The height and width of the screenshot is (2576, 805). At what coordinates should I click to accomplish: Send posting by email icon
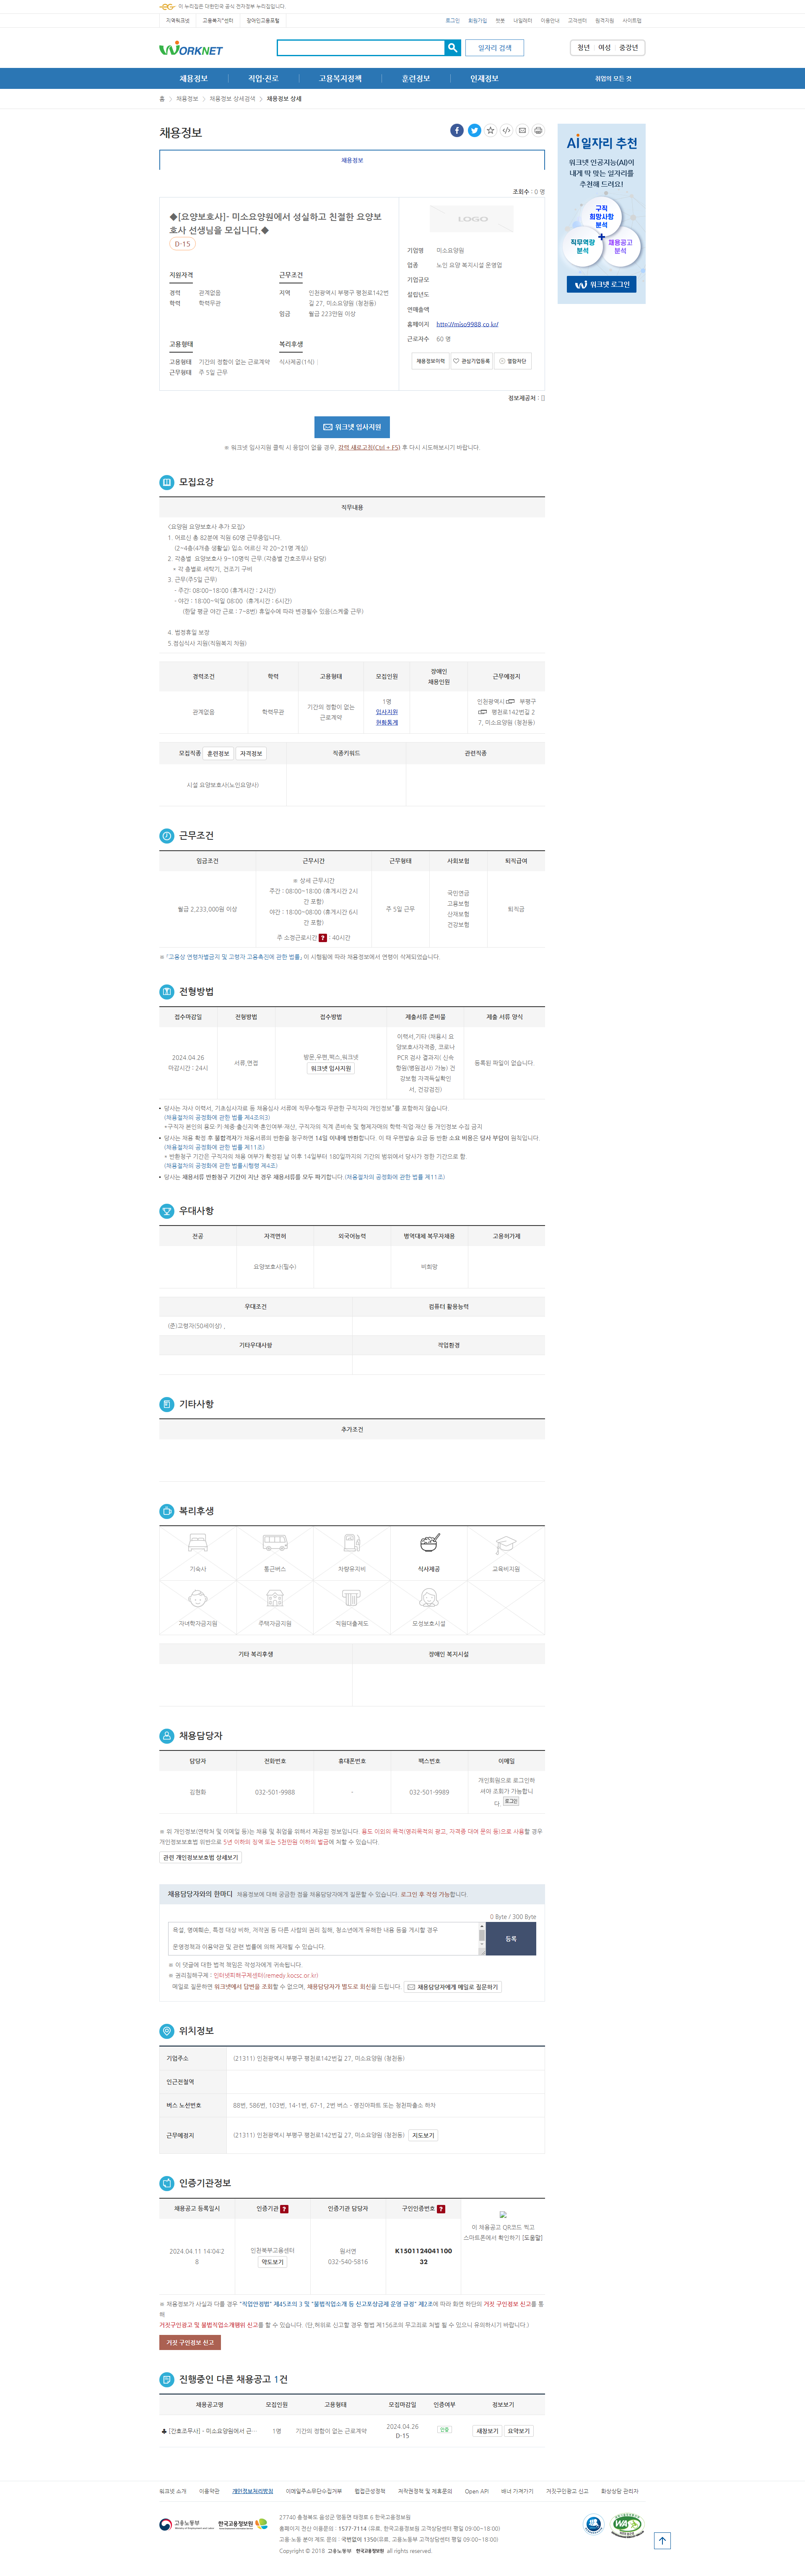point(522,131)
